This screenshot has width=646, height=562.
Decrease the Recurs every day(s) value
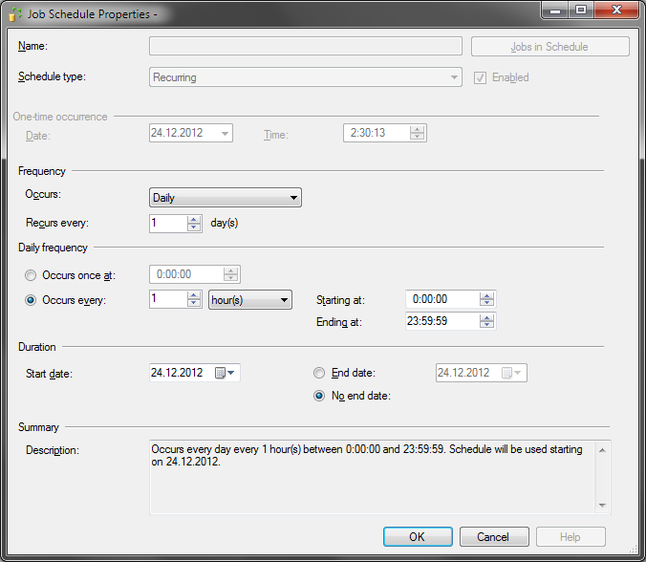pyautogui.click(x=195, y=228)
